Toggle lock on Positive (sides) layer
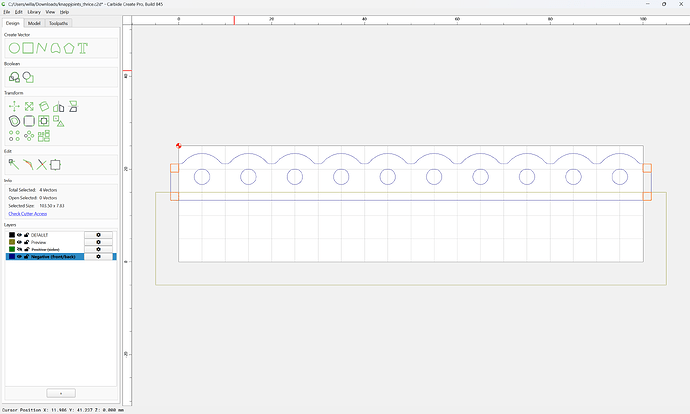This screenshot has height=414, width=690. 26,249
